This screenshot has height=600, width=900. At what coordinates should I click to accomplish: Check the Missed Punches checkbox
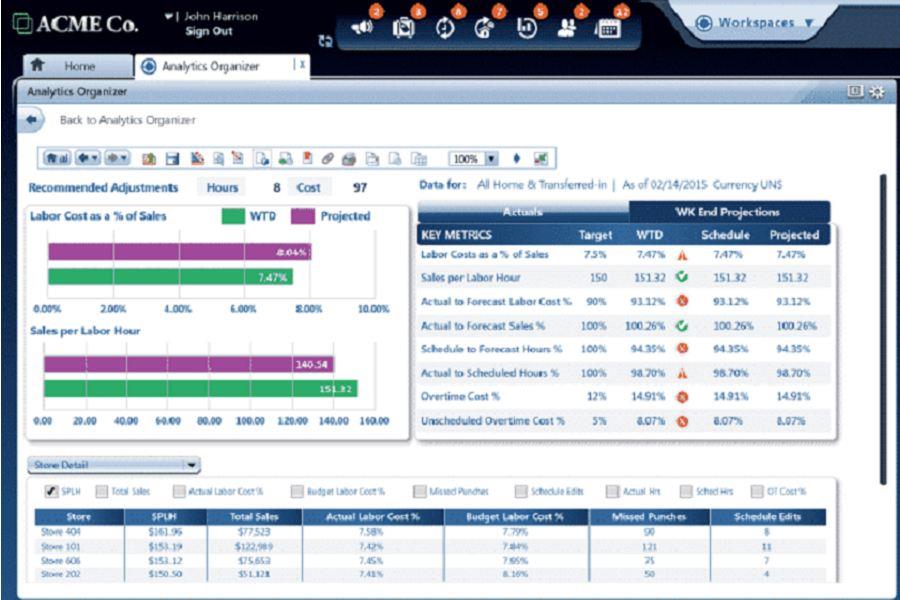[419, 492]
